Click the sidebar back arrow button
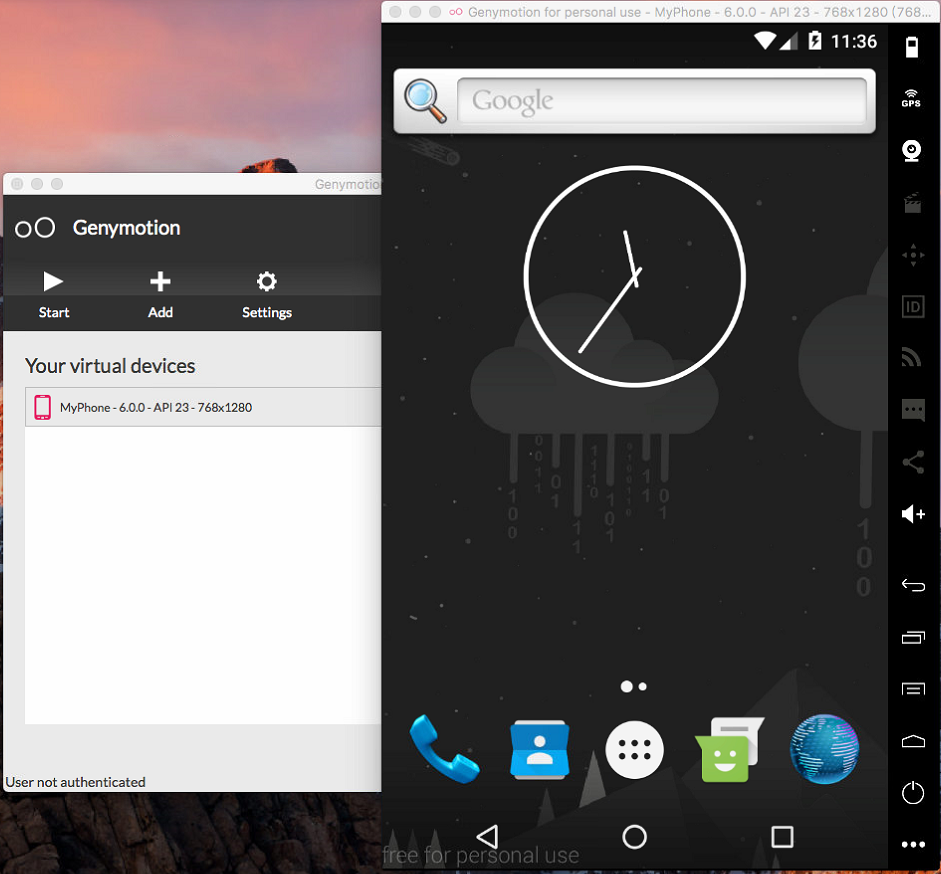 913,585
